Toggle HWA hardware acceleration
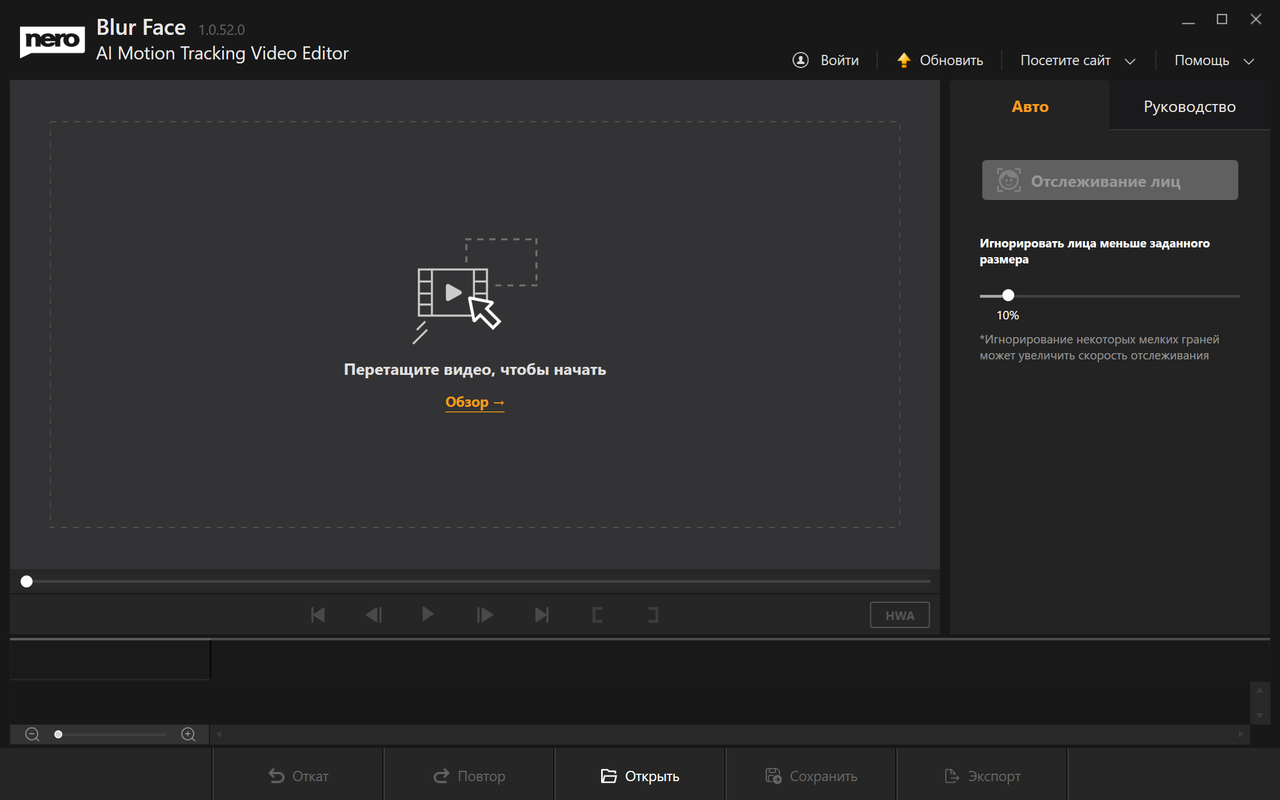Screen dimensions: 1280x800 899,614
